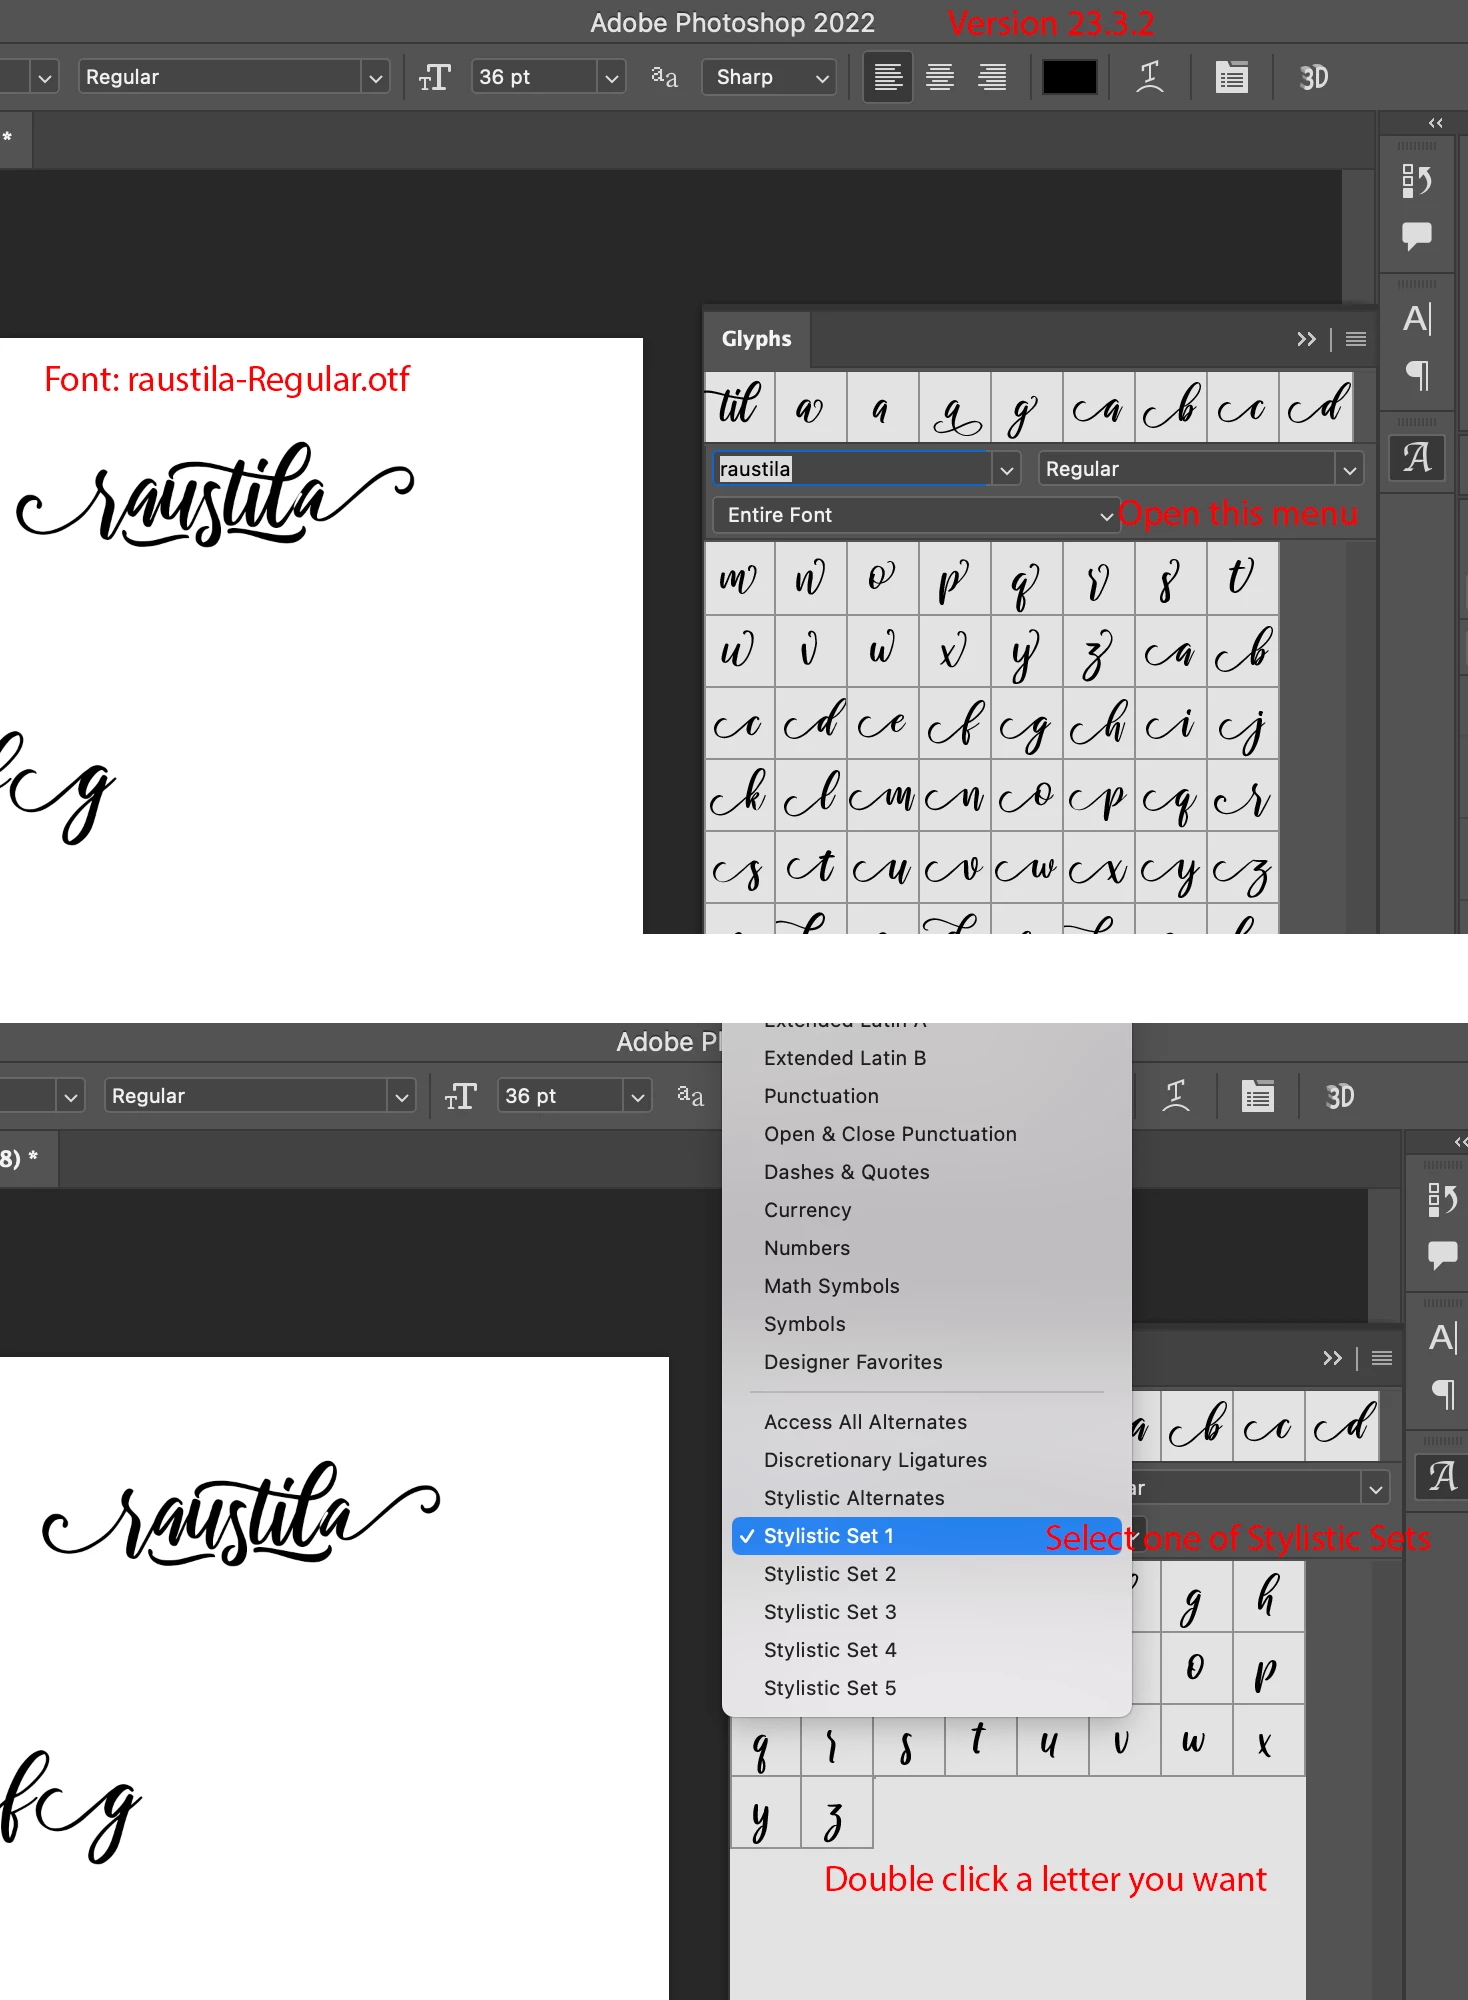This screenshot has width=1468, height=2000.
Task: Click the 36 pt size field in top toolbar
Action: coord(535,77)
